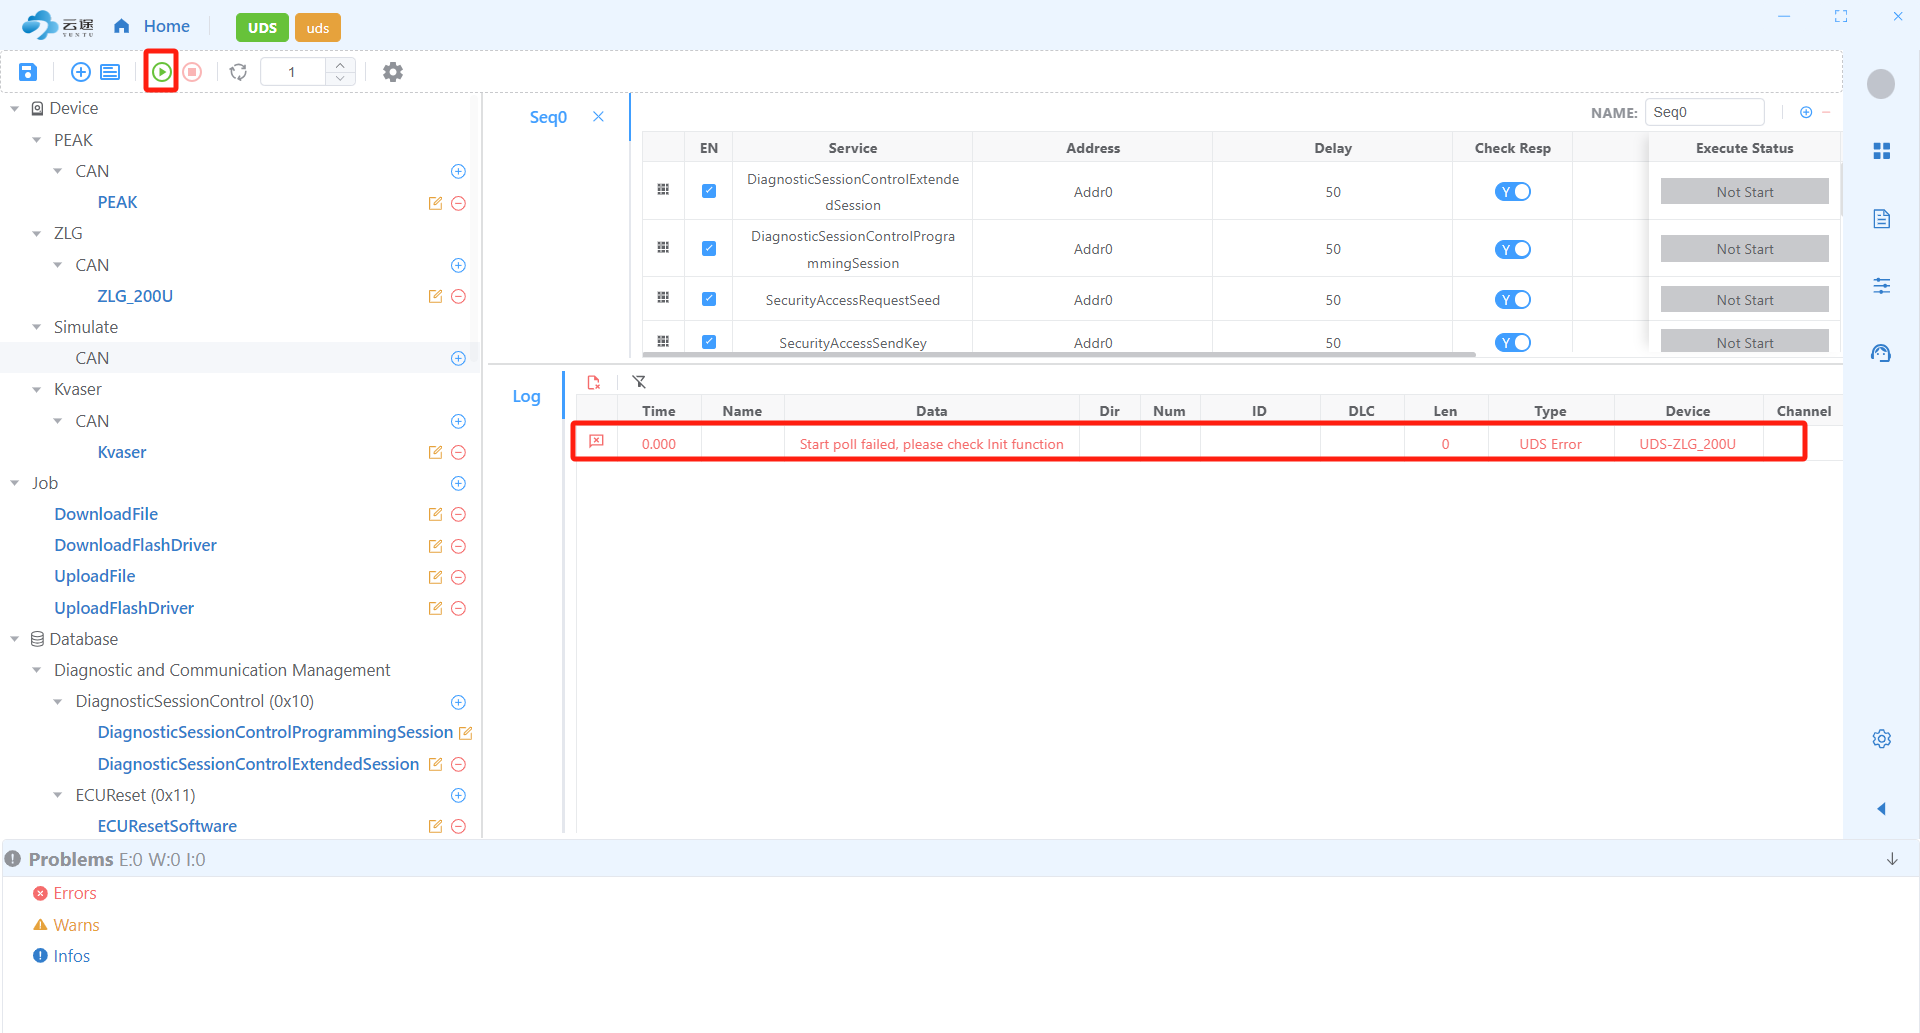Click the refresh loop icon in toolbar
Viewport: 1920px width, 1033px height.
[238, 72]
